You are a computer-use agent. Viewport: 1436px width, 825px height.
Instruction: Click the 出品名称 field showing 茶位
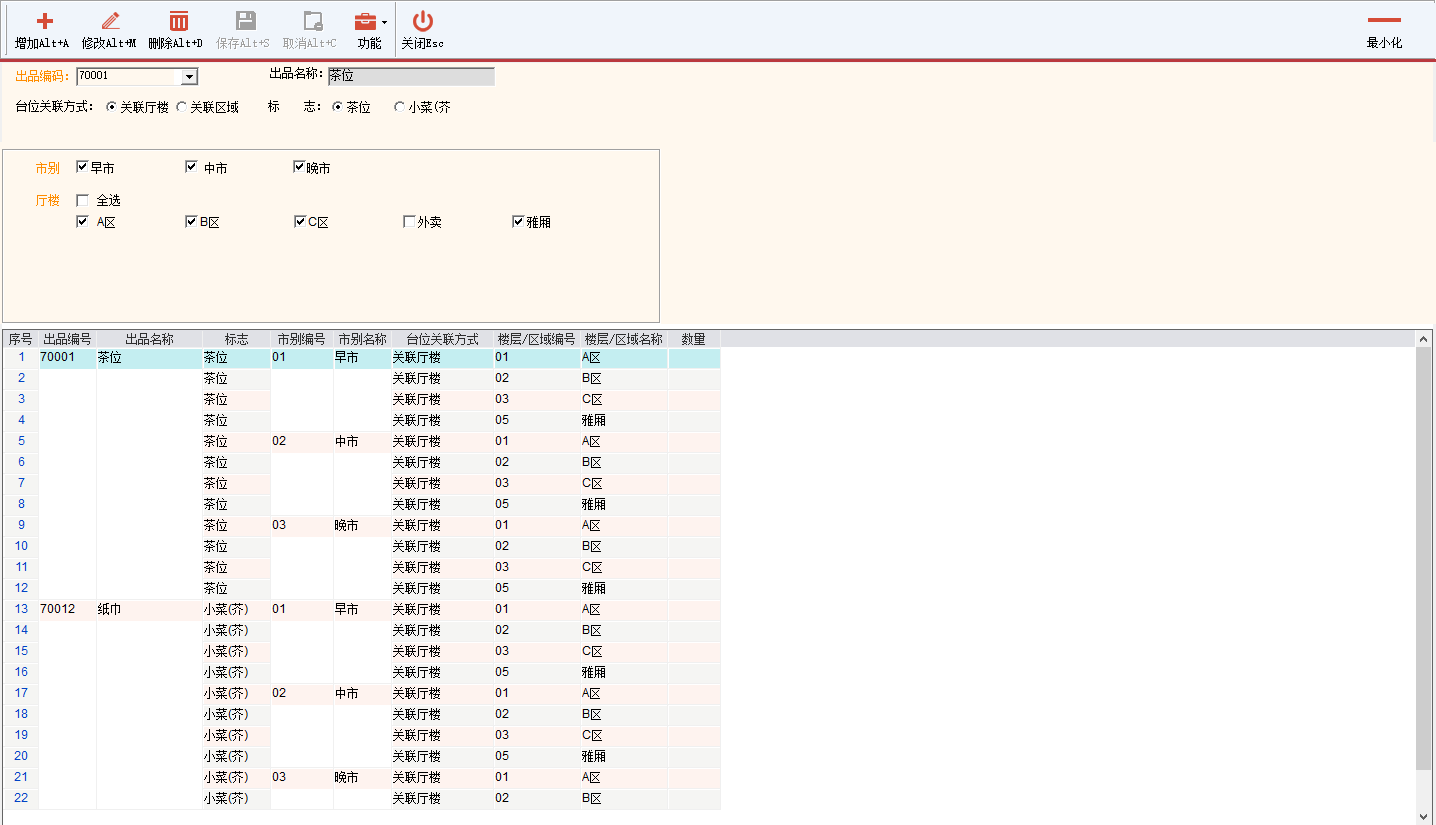(411, 76)
